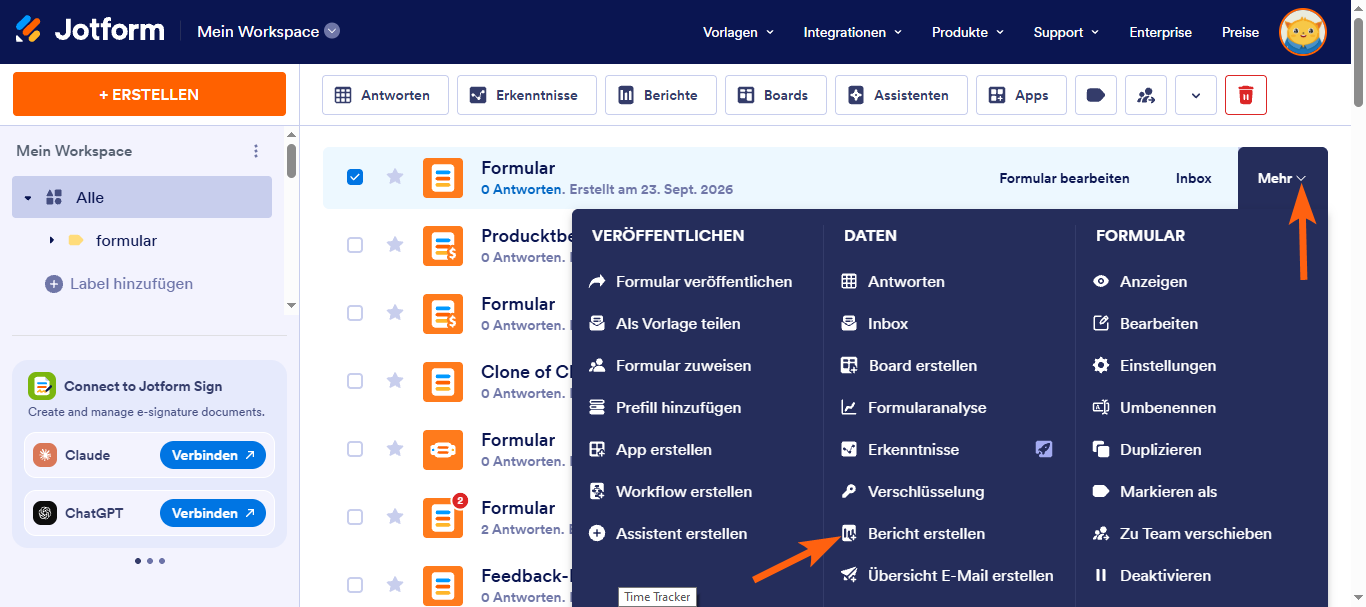The width and height of the screenshot is (1366, 607).
Task: Click Anzeigen in the Formular column
Action: pos(1141,282)
